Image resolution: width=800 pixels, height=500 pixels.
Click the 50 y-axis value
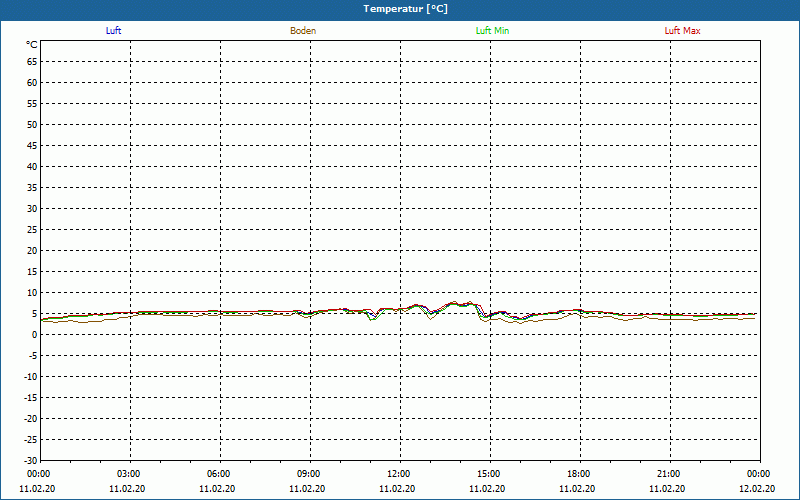pyautogui.click(x=32, y=124)
